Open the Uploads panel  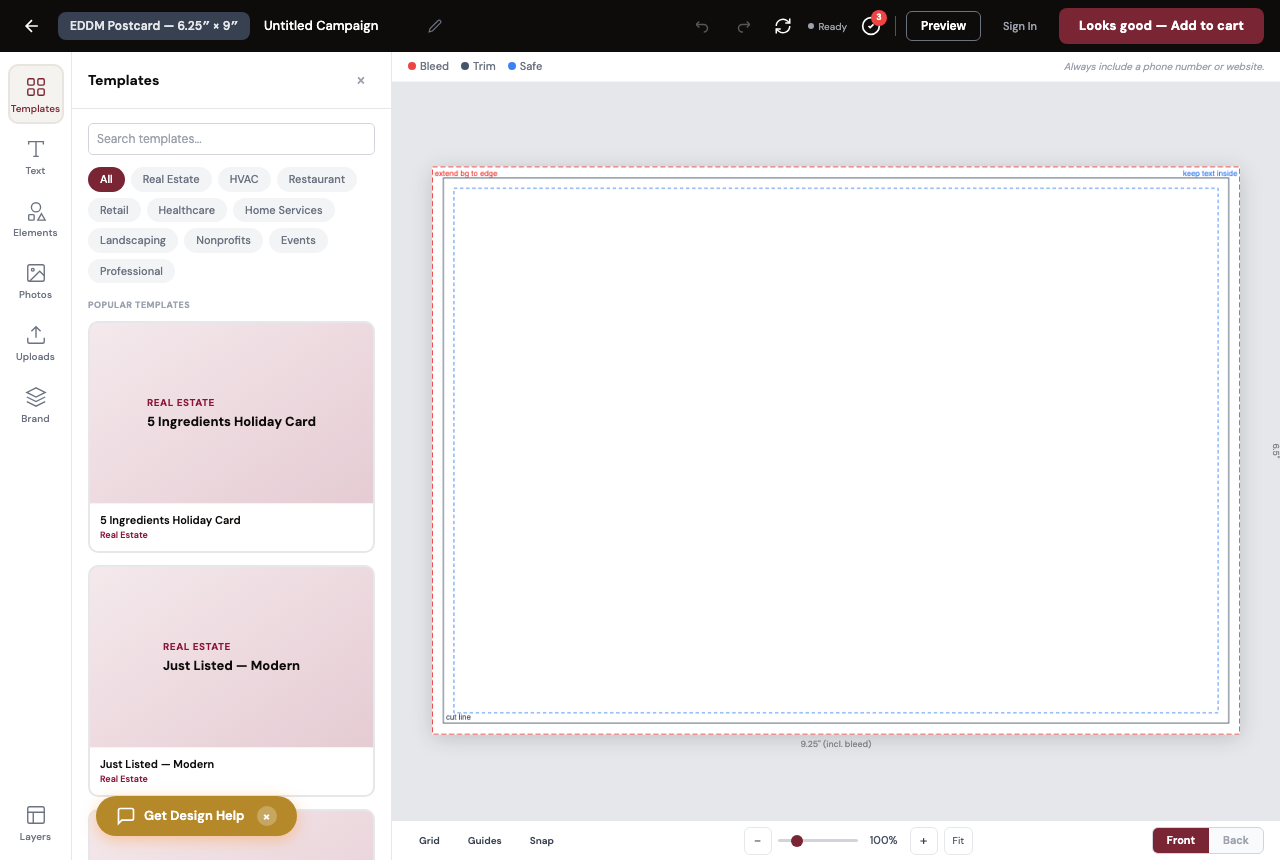pyautogui.click(x=36, y=343)
